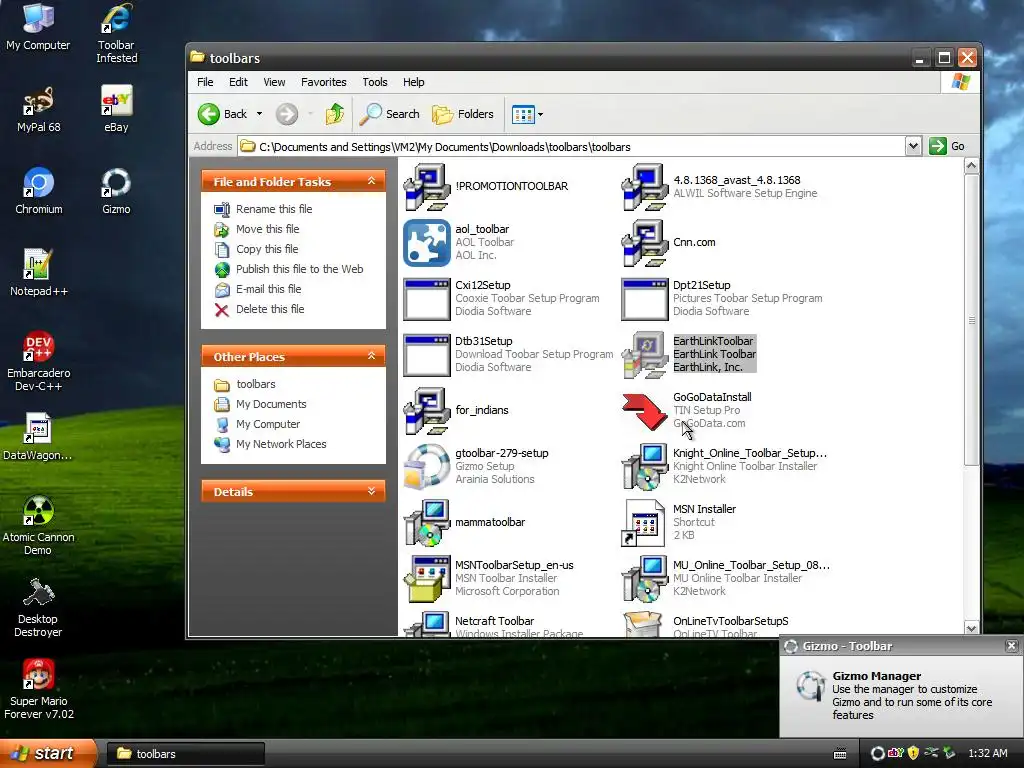Click Copy this file
The width and height of the screenshot is (1024, 768).
tap(267, 249)
